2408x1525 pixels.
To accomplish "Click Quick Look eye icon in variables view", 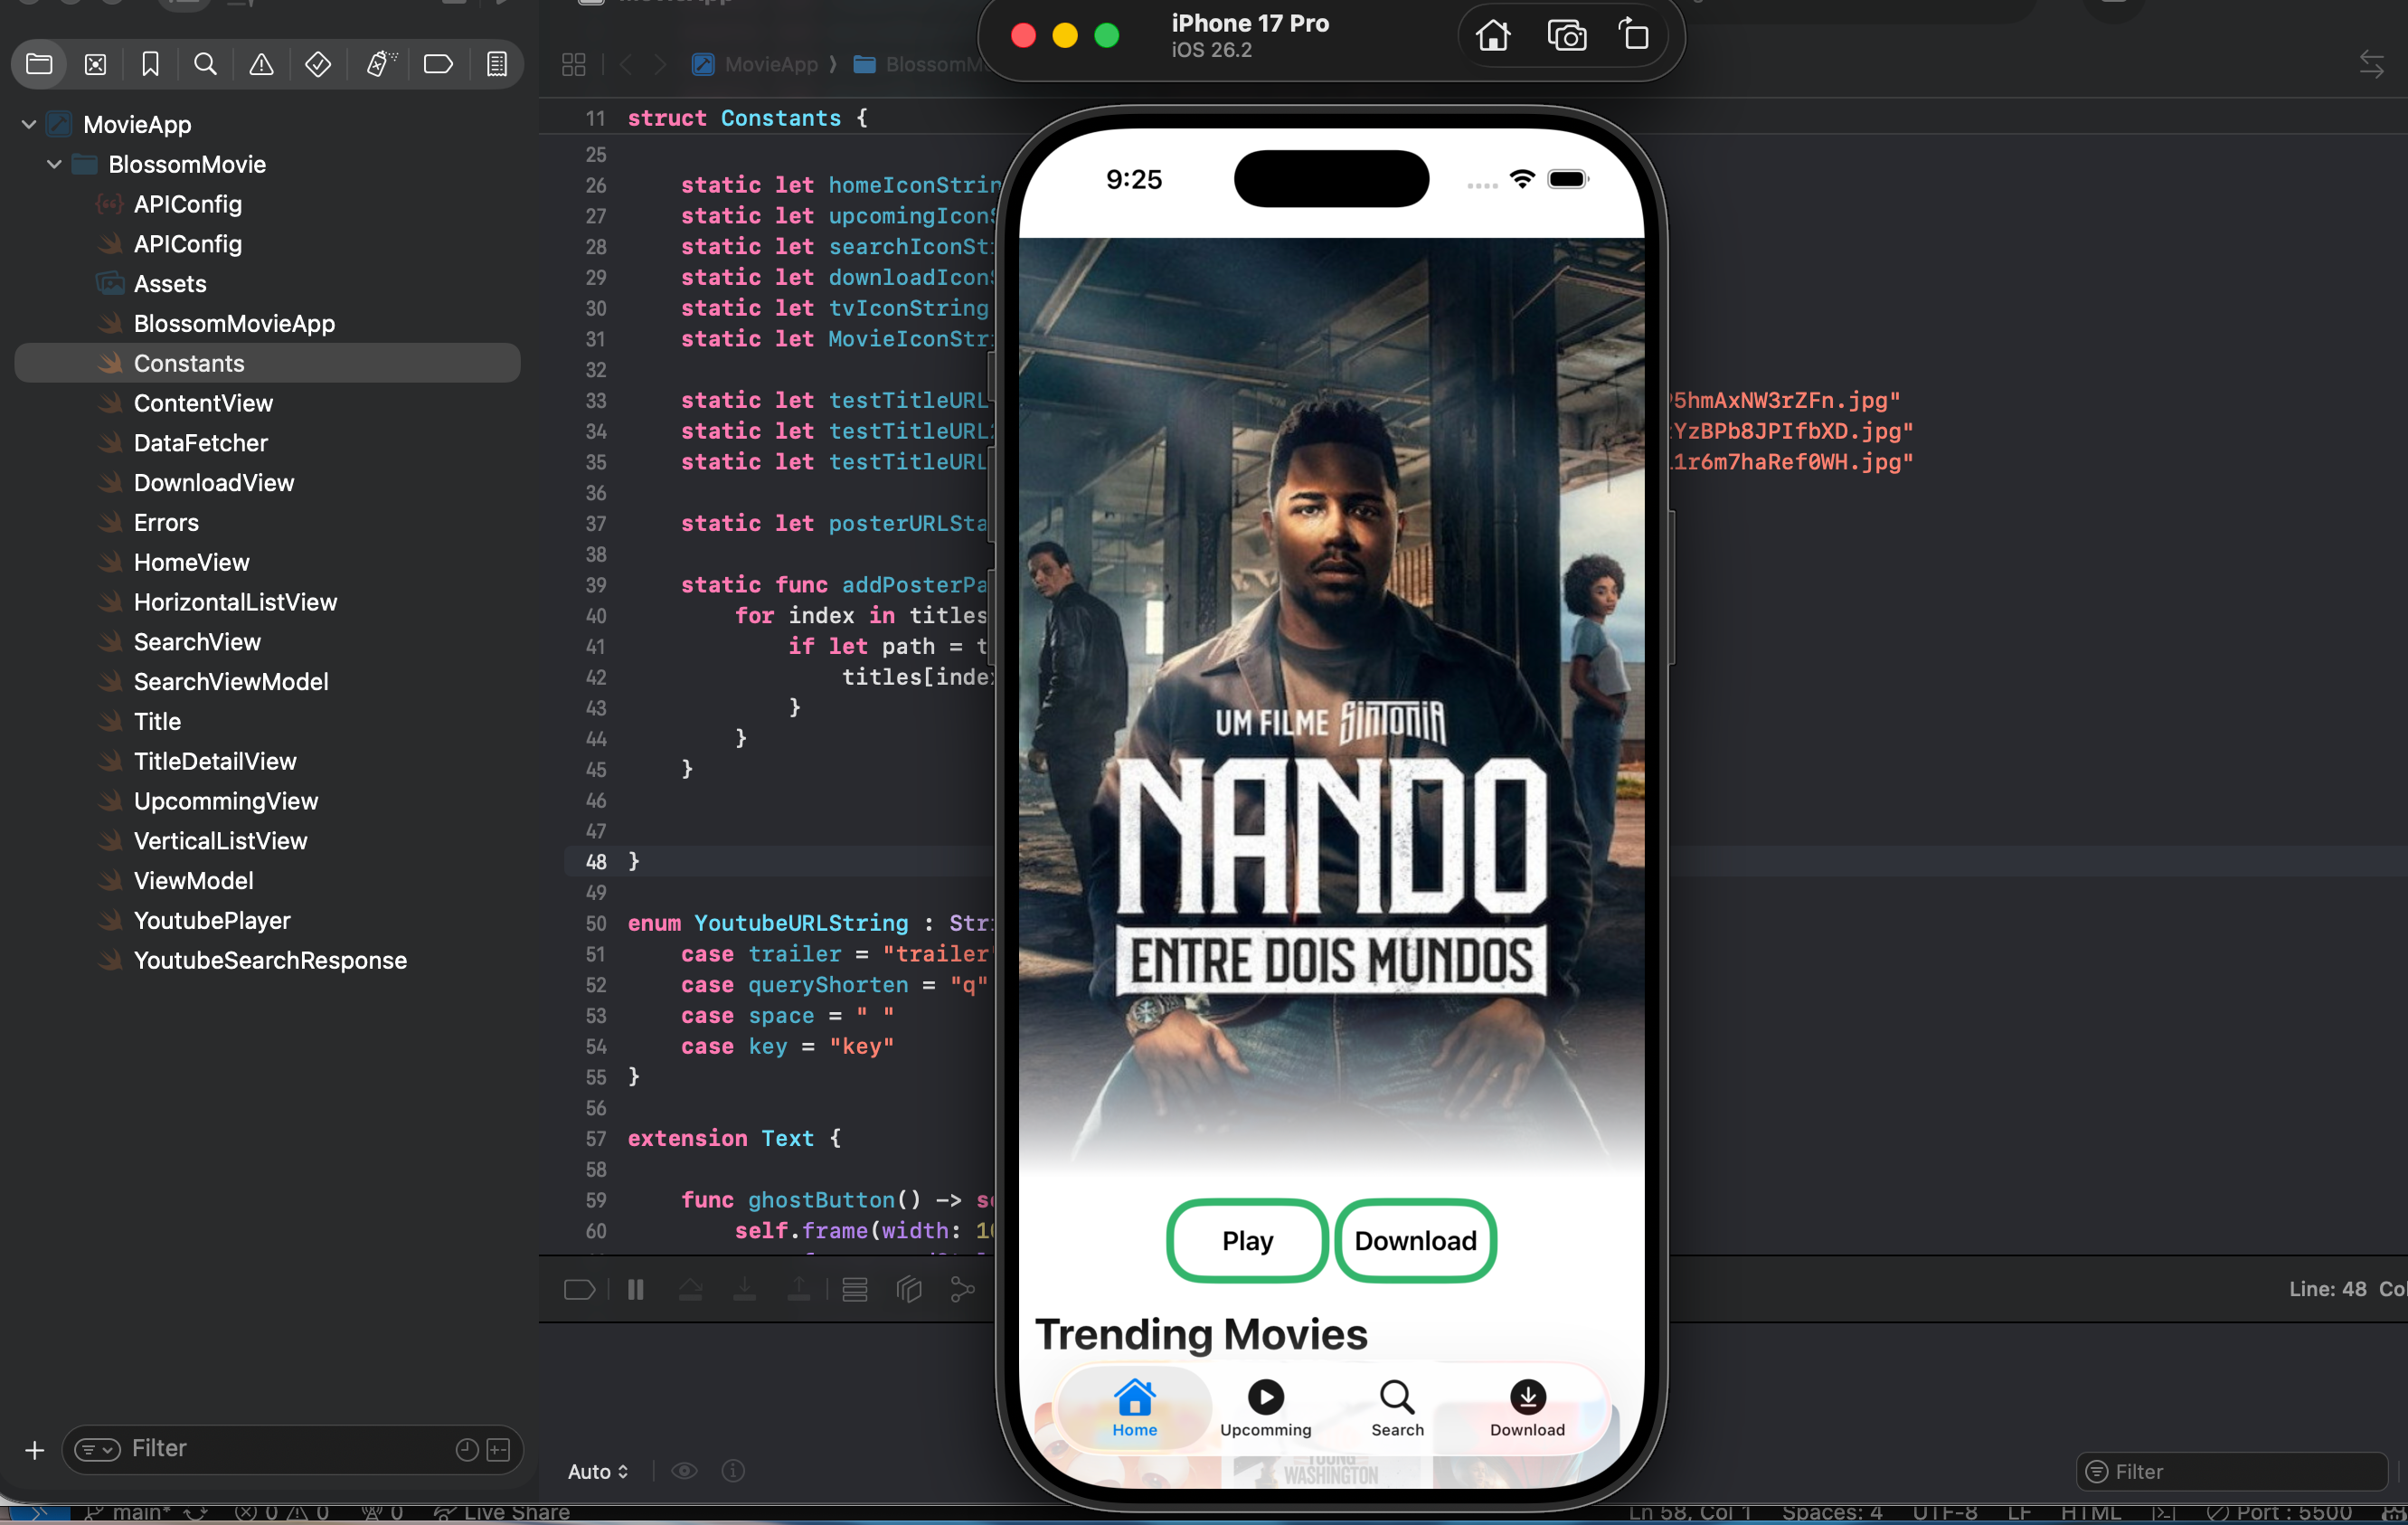I will 684,1471.
